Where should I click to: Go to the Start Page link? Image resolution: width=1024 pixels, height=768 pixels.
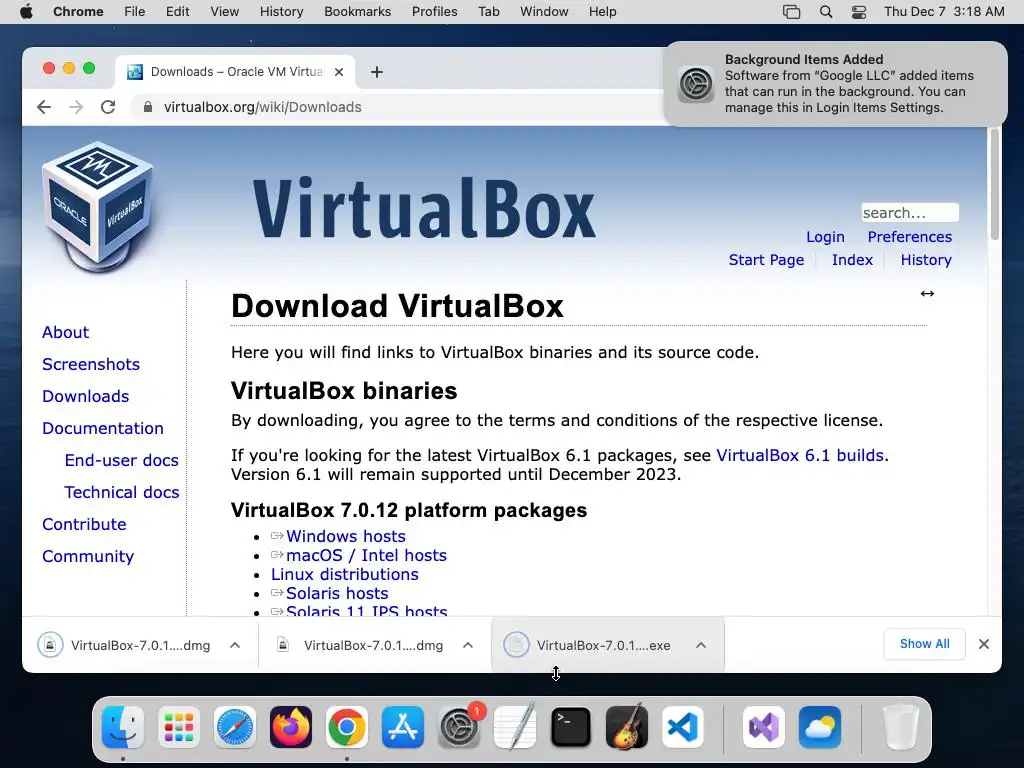click(x=766, y=260)
